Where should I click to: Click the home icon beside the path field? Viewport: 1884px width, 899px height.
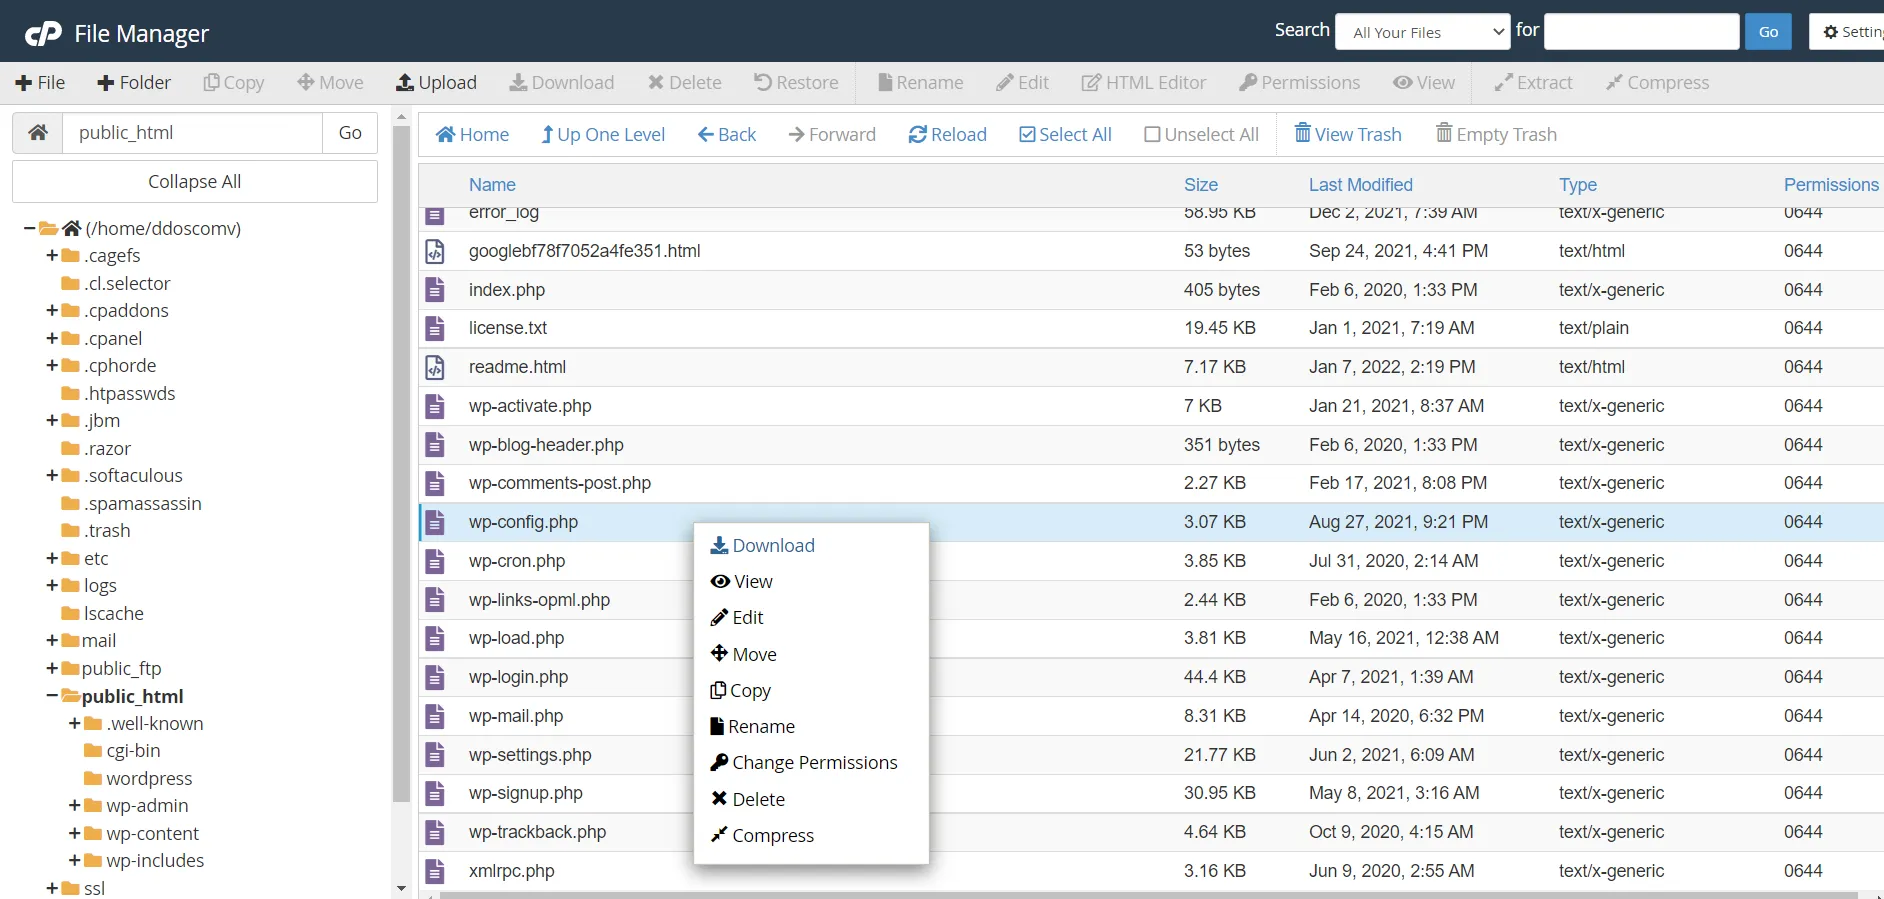point(38,132)
